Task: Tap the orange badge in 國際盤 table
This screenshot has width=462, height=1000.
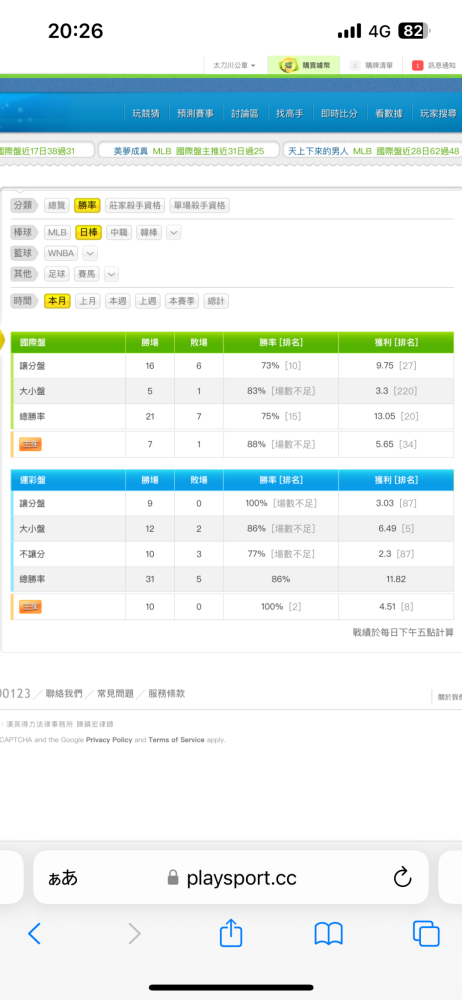Action: tap(30, 445)
